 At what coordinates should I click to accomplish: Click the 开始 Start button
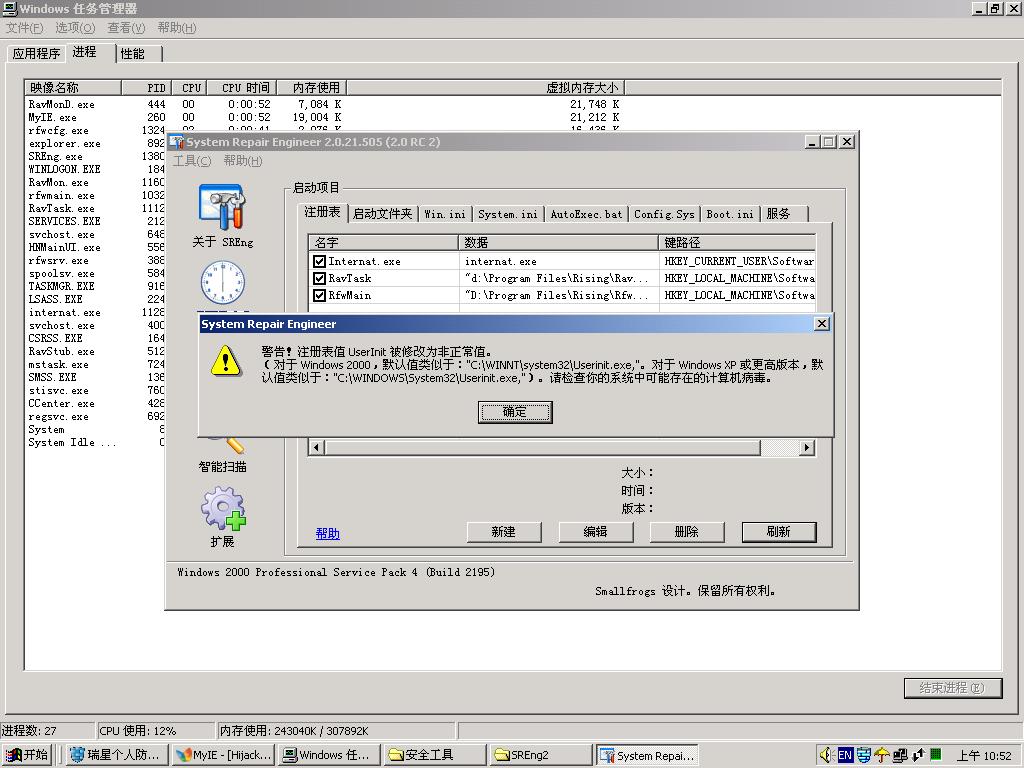(x=26, y=755)
